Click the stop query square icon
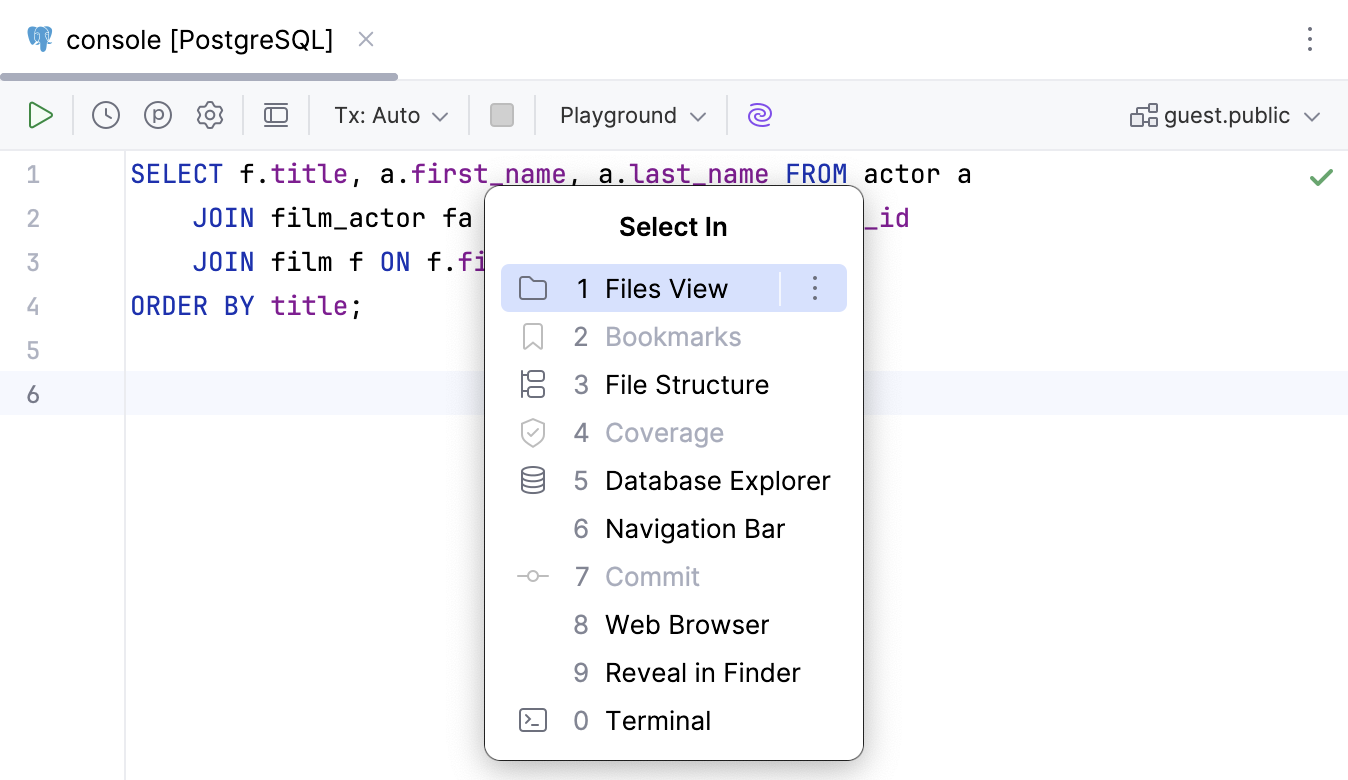The height and width of the screenshot is (780, 1348). 502,114
